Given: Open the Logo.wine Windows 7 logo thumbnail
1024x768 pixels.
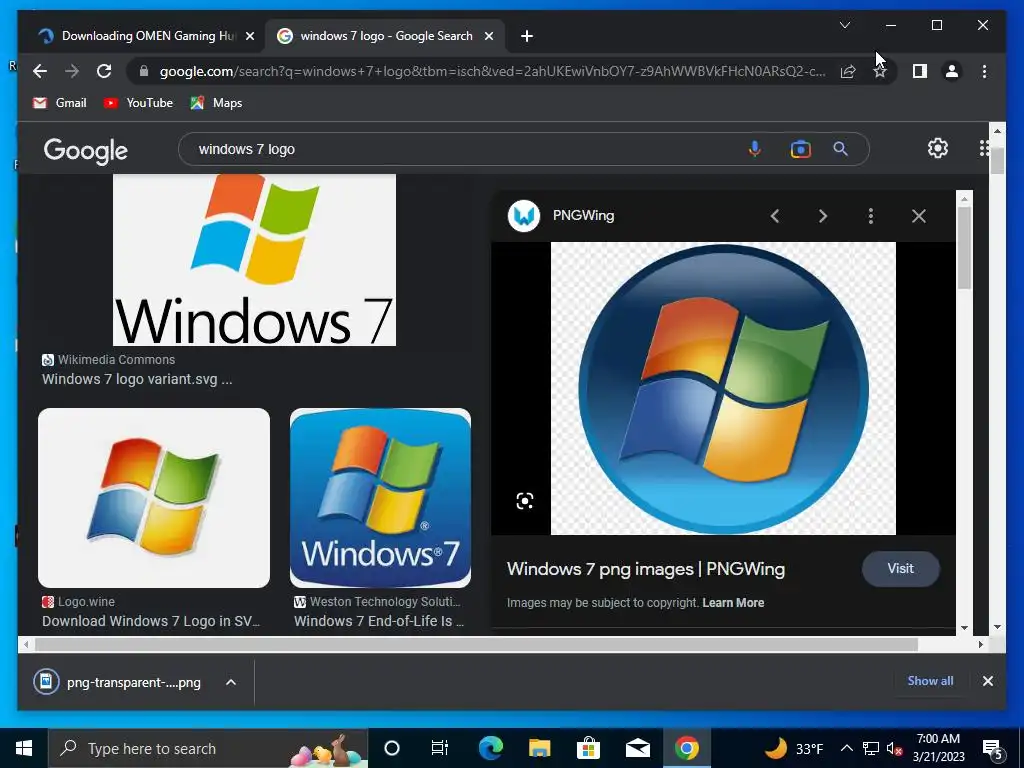Looking at the screenshot, I should pyautogui.click(x=154, y=498).
